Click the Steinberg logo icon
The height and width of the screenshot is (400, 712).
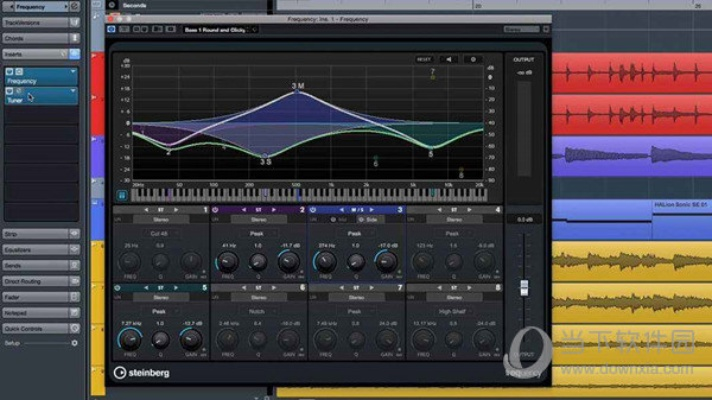click(120, 373)
